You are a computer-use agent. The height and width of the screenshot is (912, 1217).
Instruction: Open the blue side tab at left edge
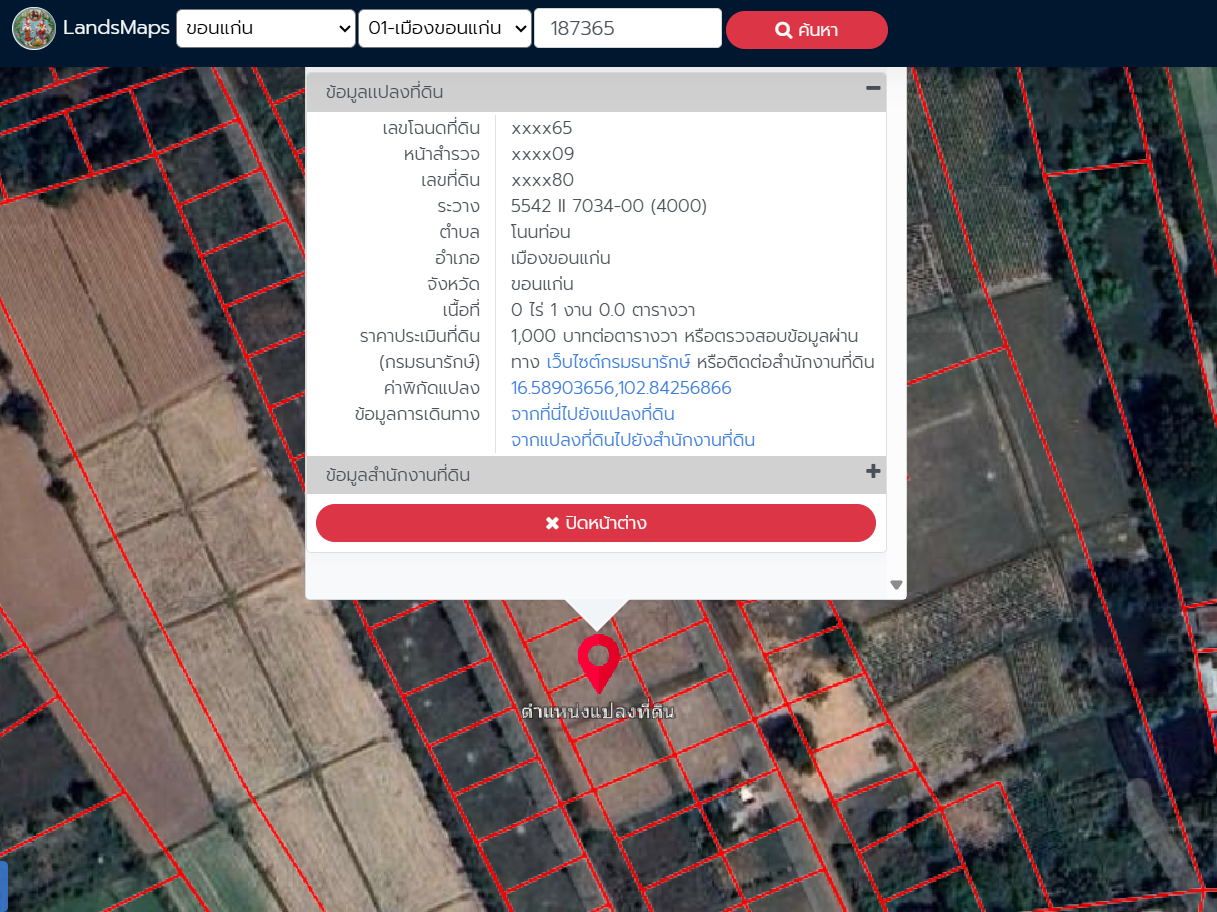coord(3,886)
